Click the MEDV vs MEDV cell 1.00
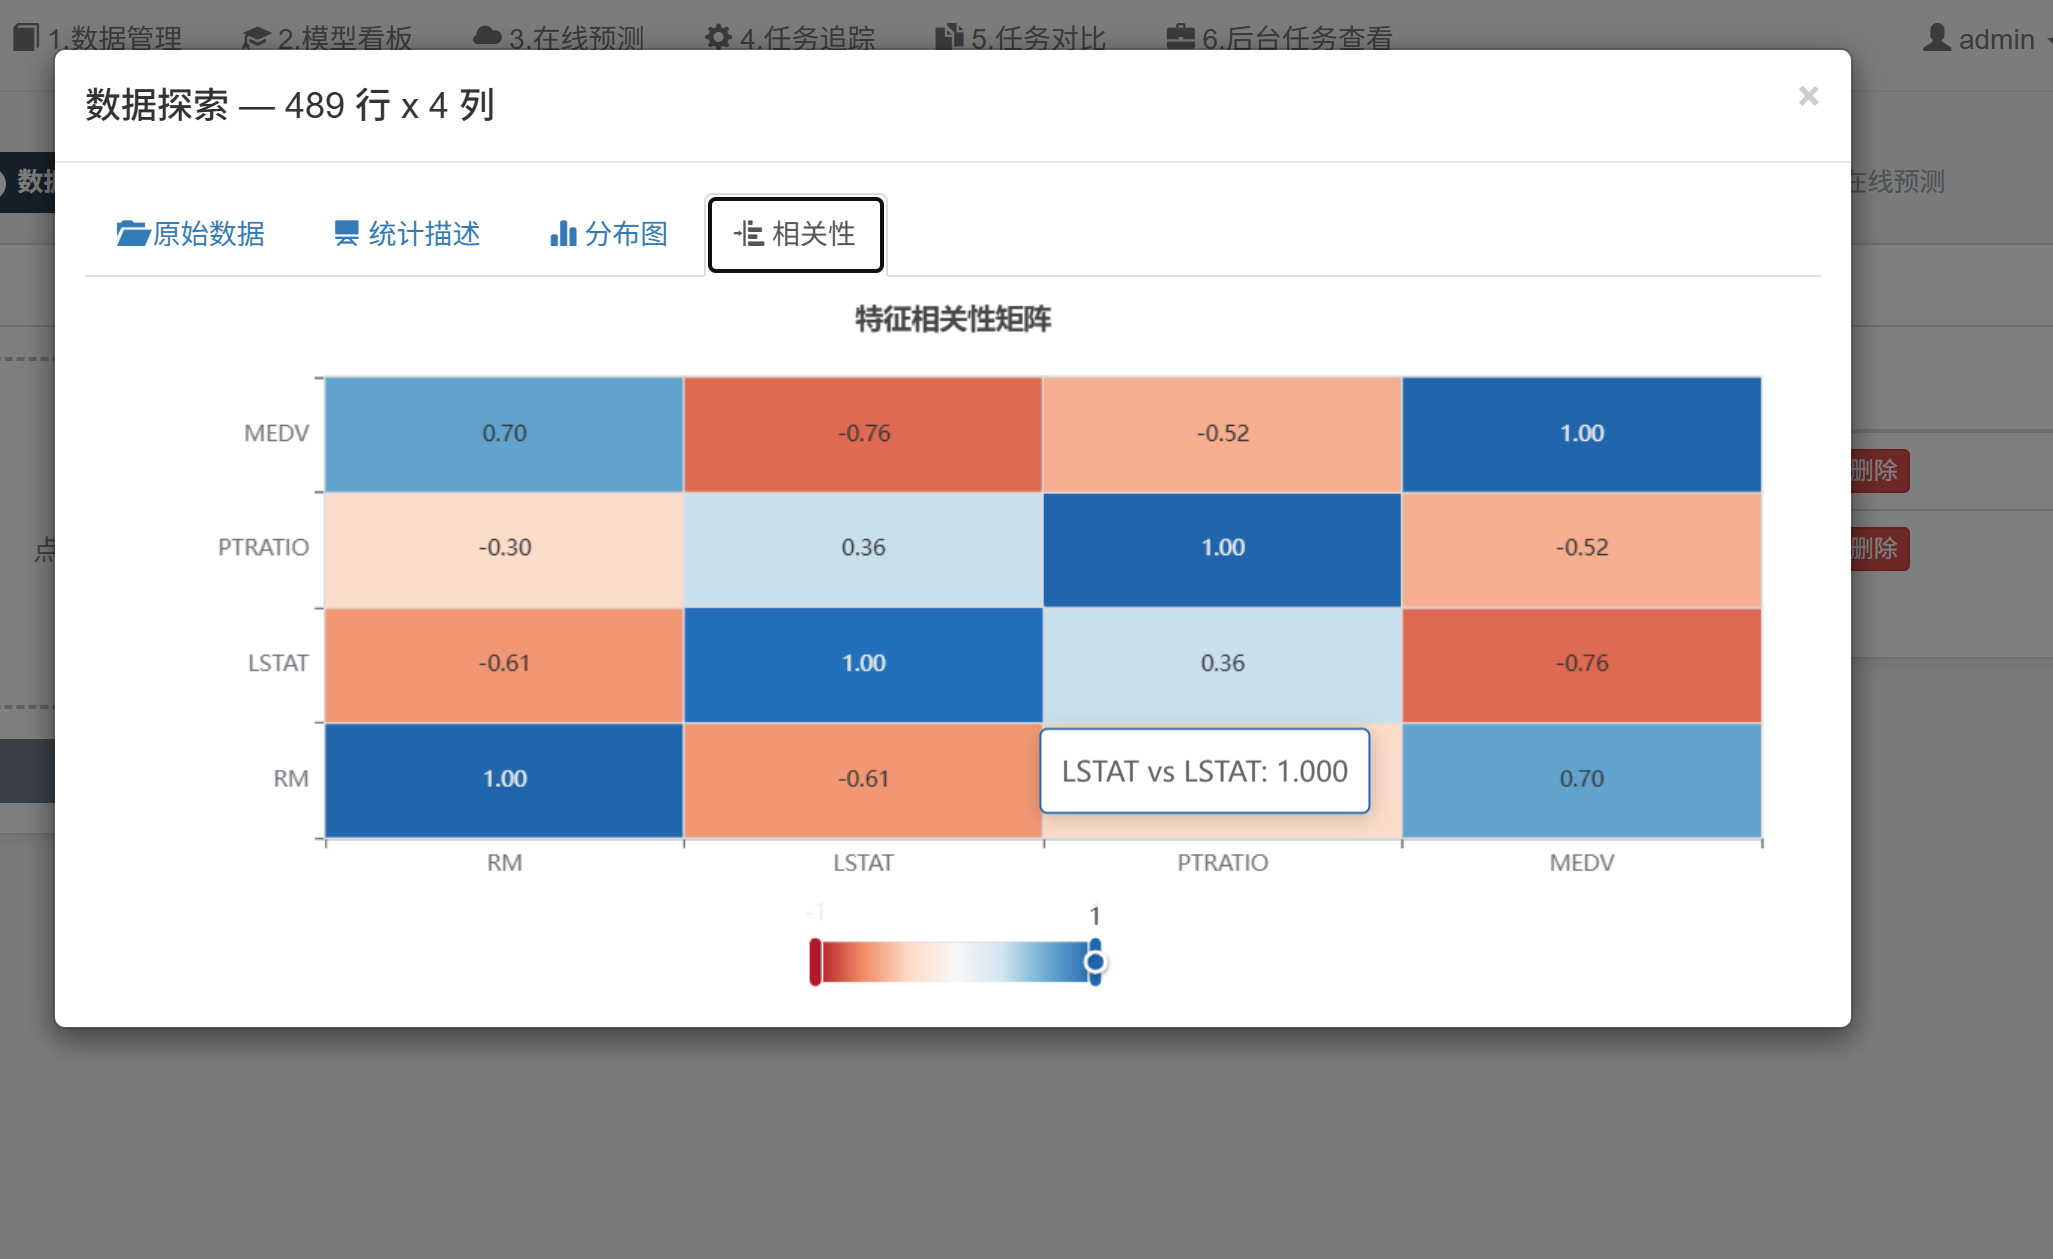The image size is (2053, 1259). pyautogui.click(x=1581, y=434)
